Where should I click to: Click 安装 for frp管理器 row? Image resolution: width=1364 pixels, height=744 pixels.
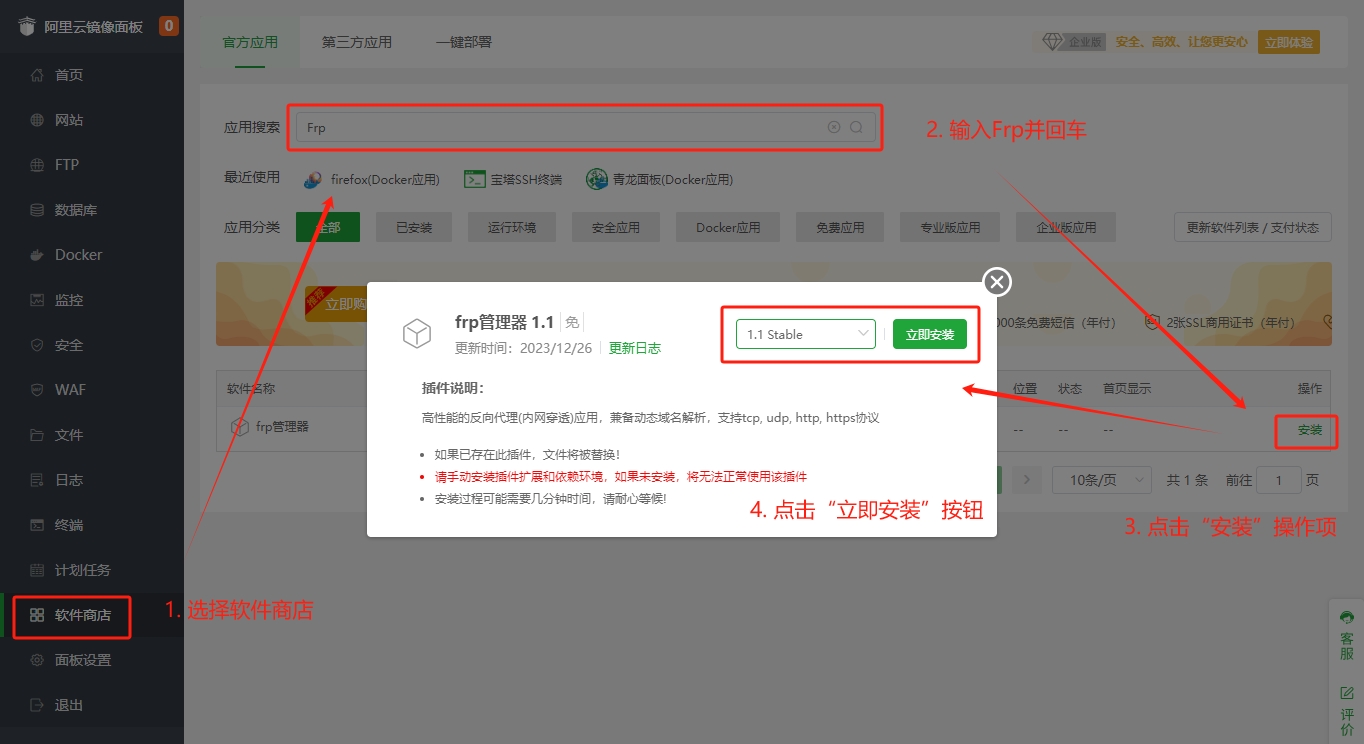coord(1309,431)
